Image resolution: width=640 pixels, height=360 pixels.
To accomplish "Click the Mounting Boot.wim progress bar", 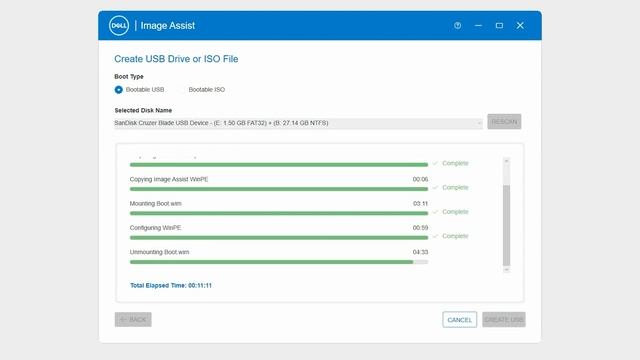I will coord(279,213).
